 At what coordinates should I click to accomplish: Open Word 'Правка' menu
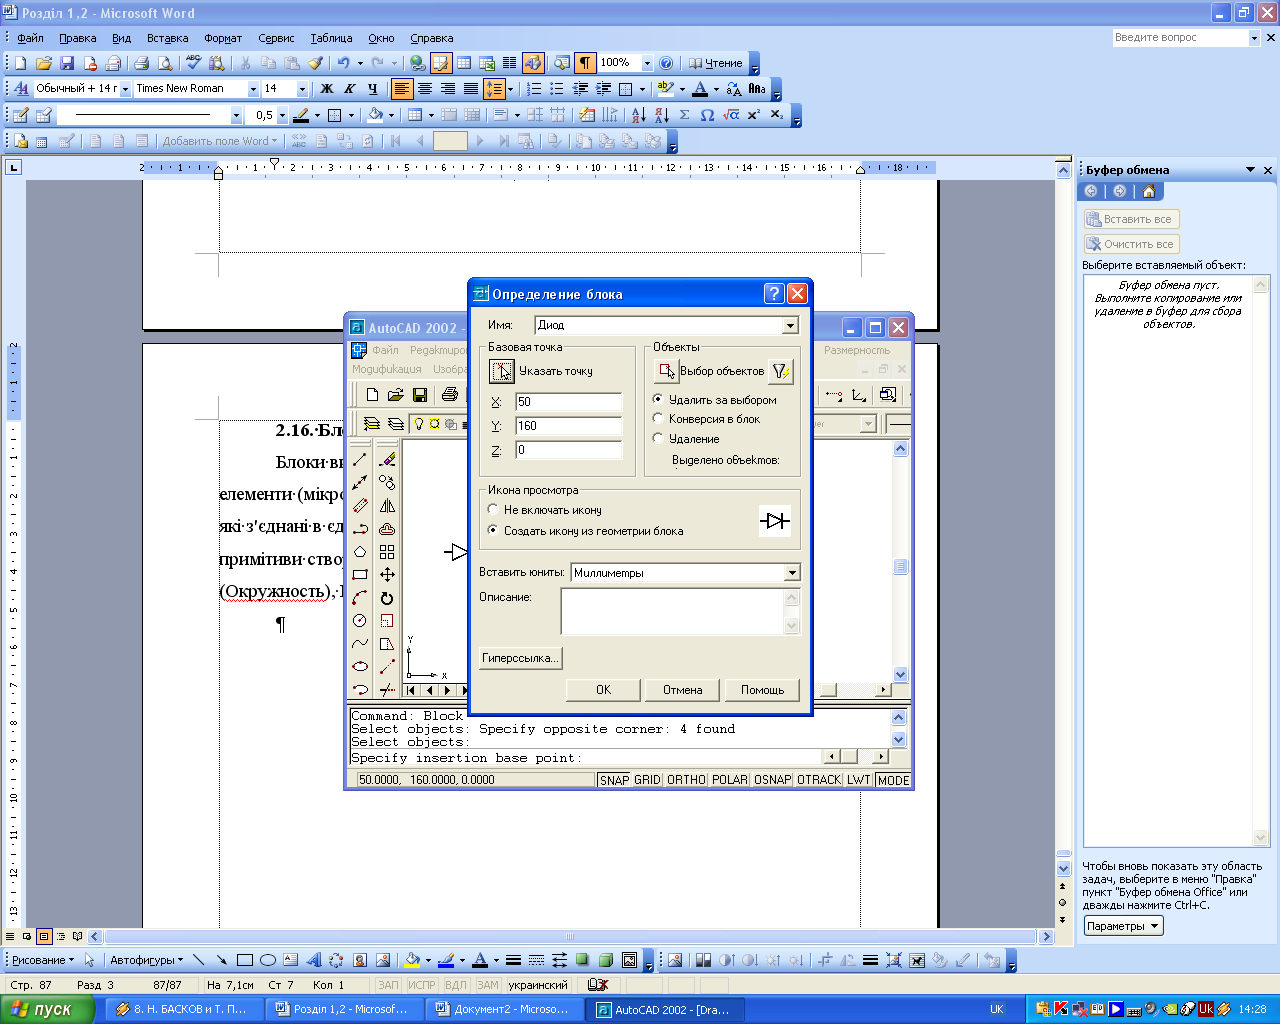[x=77, y=38]
